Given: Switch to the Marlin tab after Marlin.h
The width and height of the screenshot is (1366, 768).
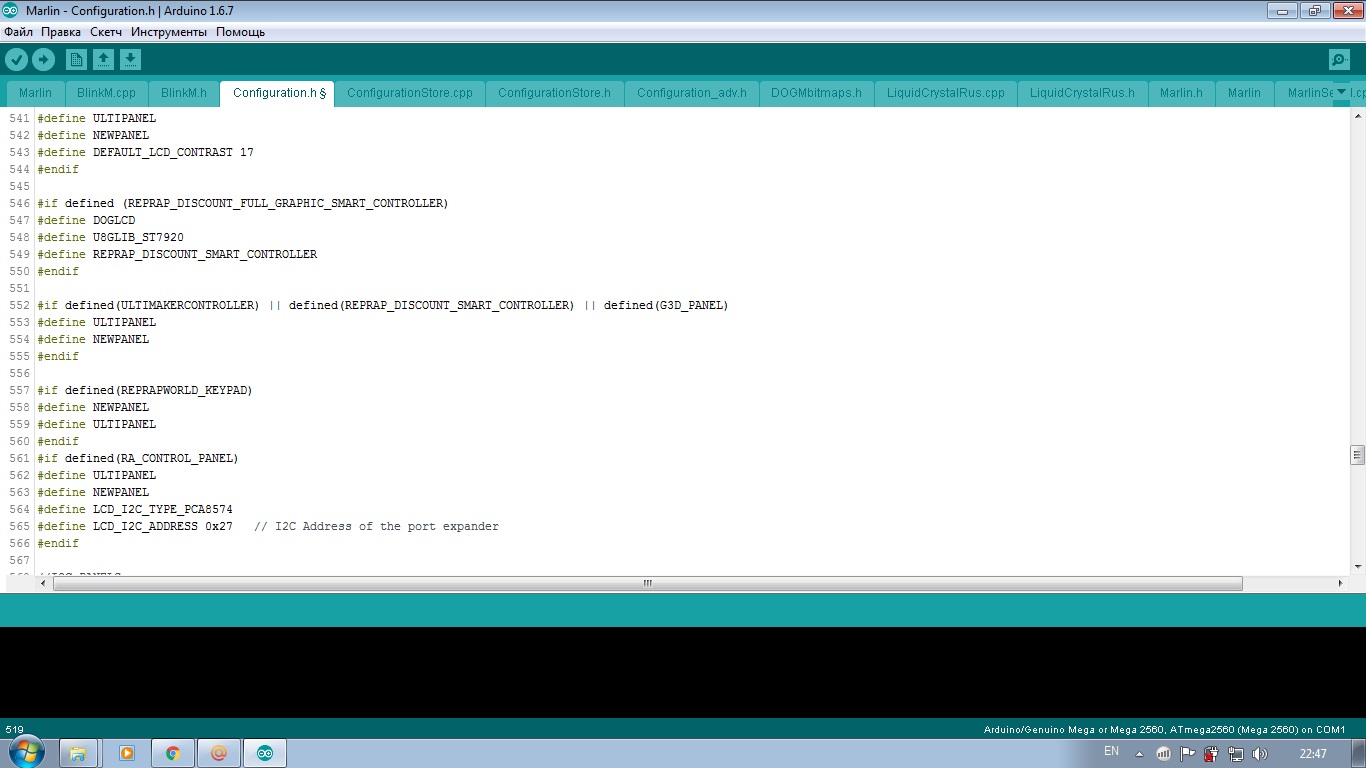Looking at the screenshot, I should pyautogui.click(x=1244, y=93).
